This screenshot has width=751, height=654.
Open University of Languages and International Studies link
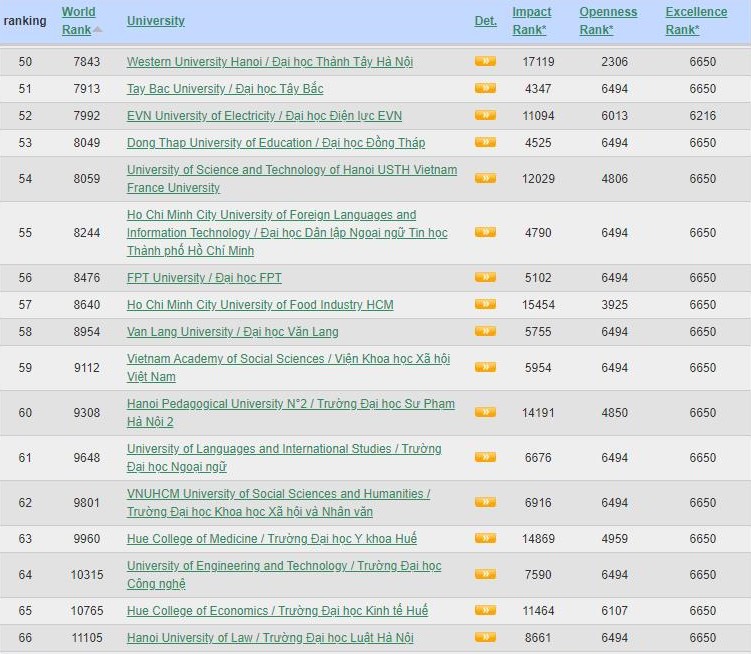point(284,458)
